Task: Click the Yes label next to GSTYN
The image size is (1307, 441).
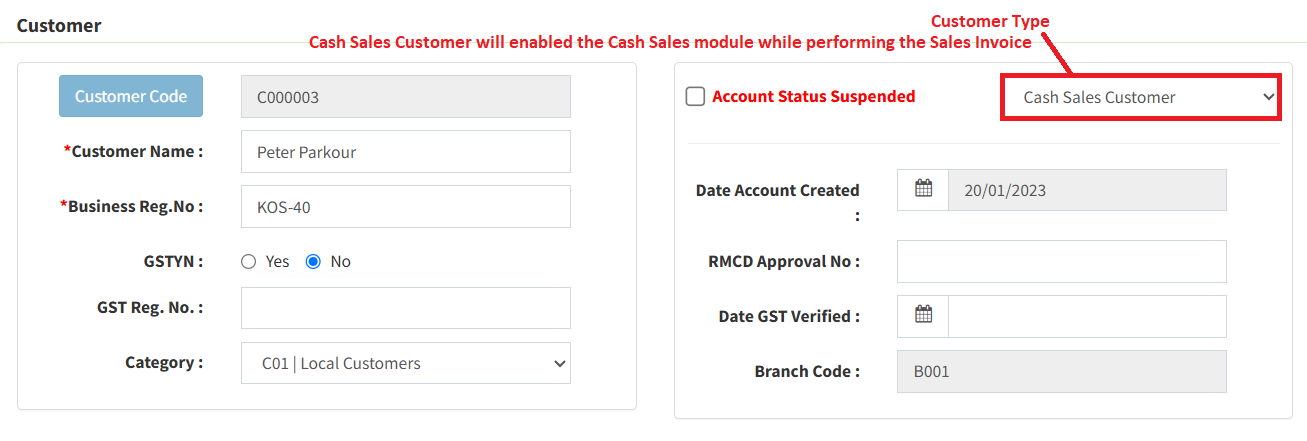Action: (x=277, y=262)
